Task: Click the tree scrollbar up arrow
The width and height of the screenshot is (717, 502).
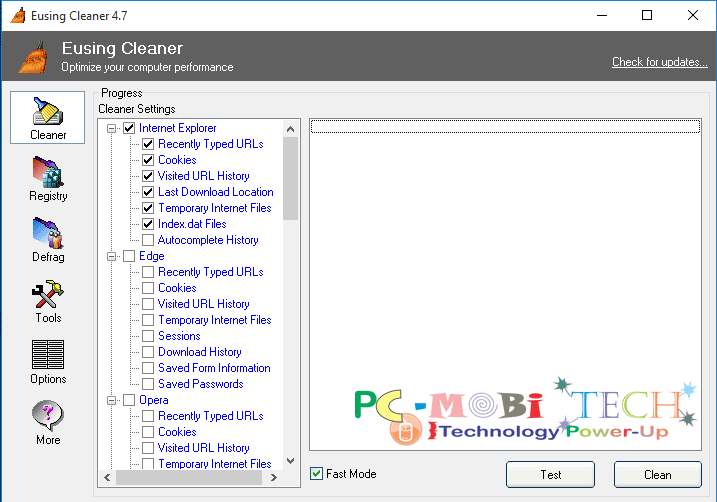Action: tap(290, 129)
